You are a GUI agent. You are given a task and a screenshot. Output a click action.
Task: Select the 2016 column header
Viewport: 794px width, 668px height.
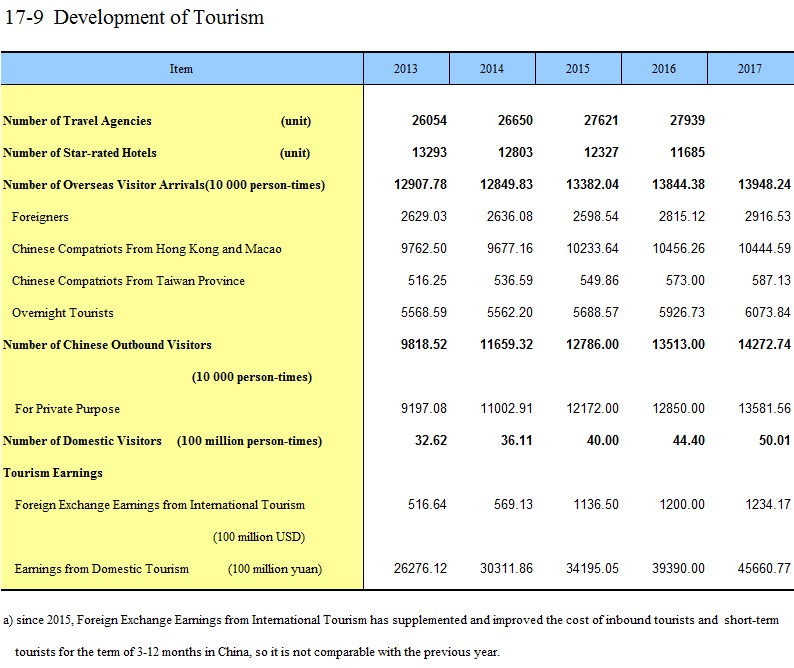[x=664, y=68]
